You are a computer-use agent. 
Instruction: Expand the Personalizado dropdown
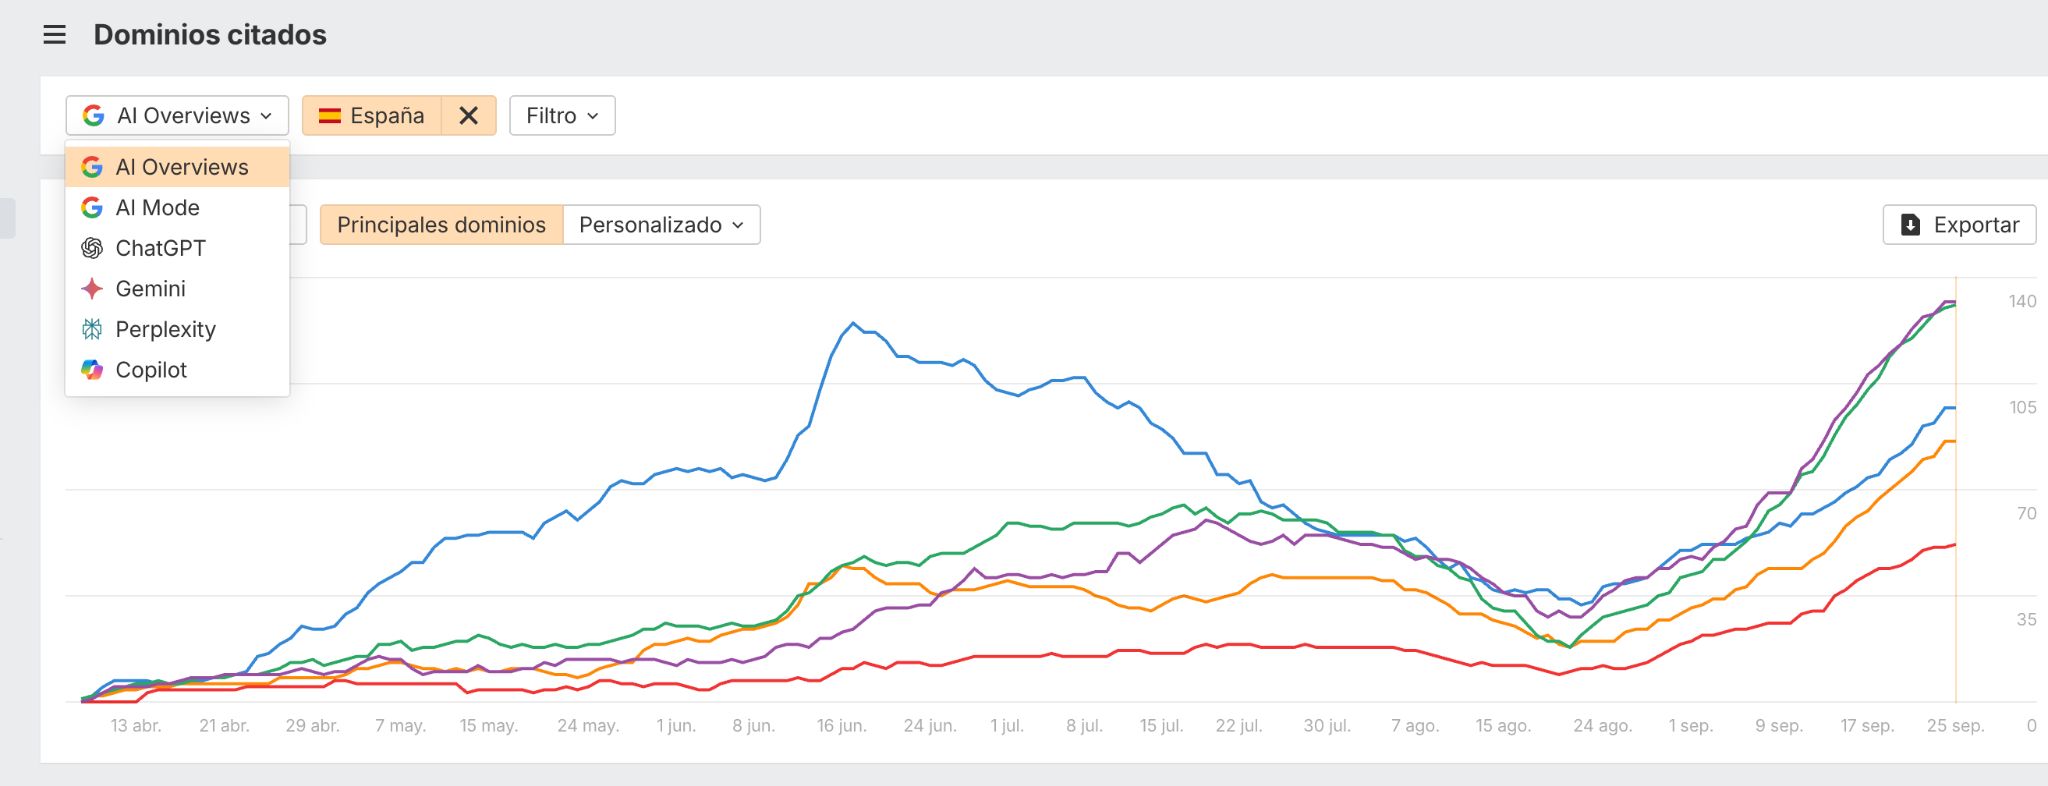[661, 224]
